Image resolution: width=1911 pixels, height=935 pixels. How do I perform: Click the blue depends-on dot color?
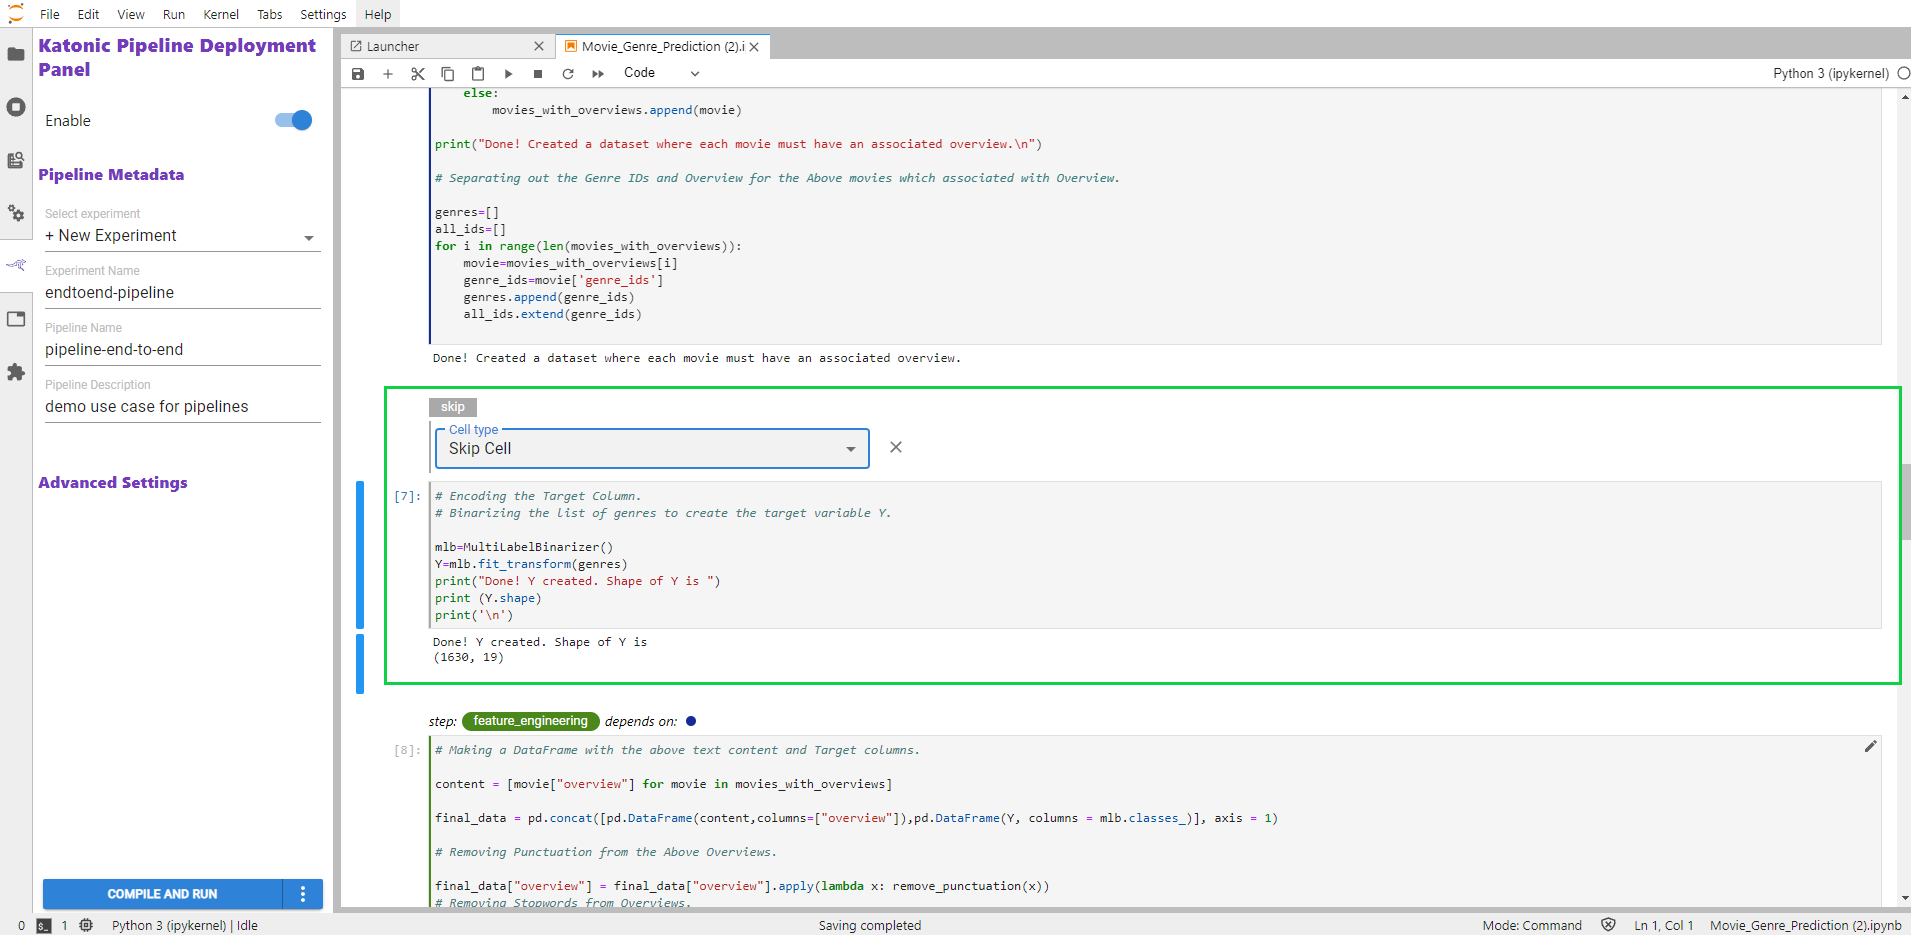[x=691, y=721]
